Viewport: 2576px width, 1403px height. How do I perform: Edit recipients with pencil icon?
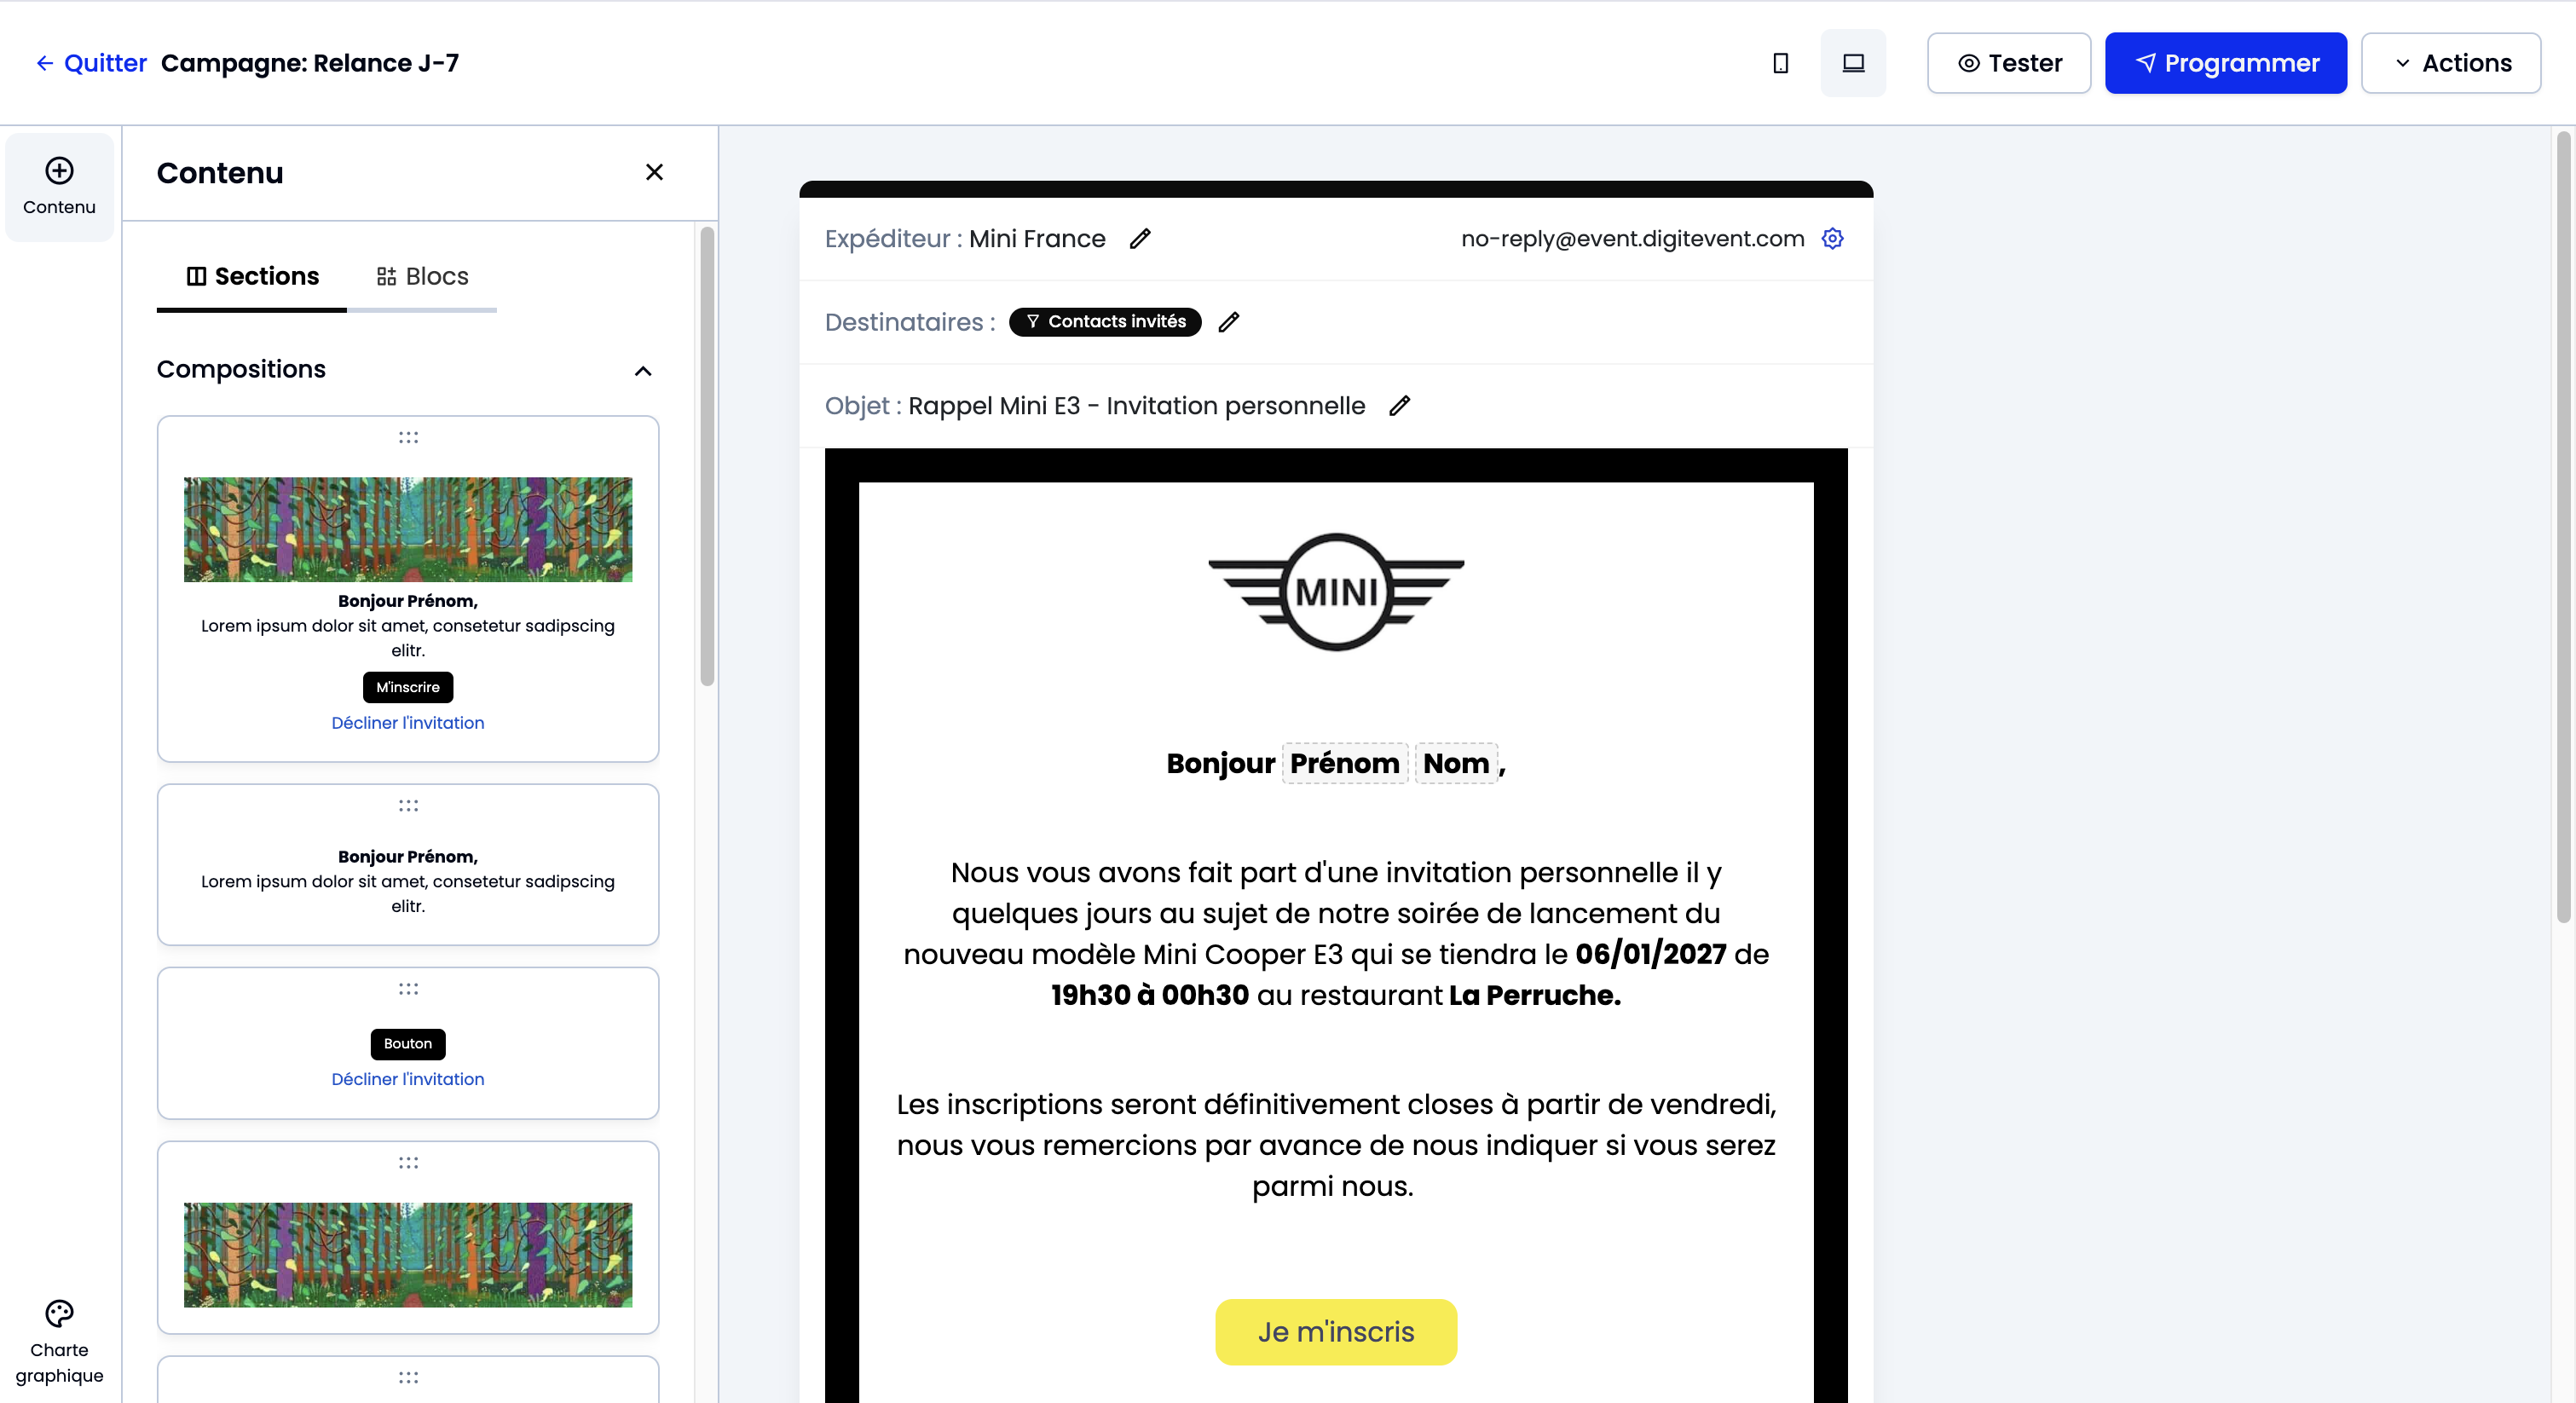click(x=1229, y=322)
